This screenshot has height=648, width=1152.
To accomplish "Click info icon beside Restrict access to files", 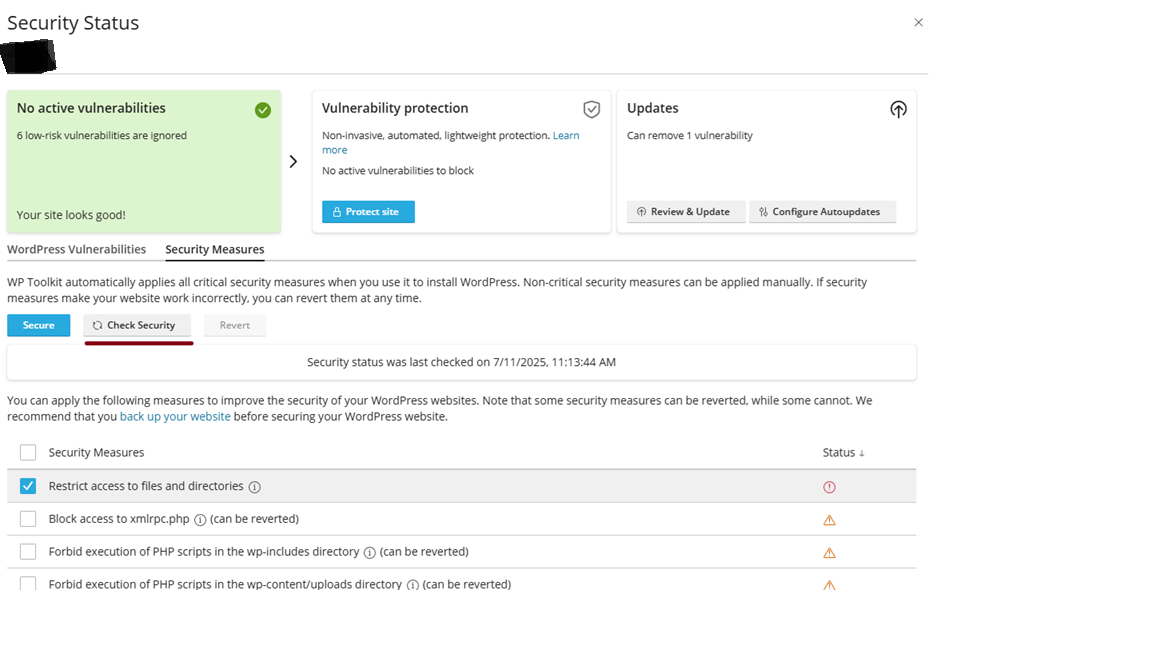I will click(254, 487).
